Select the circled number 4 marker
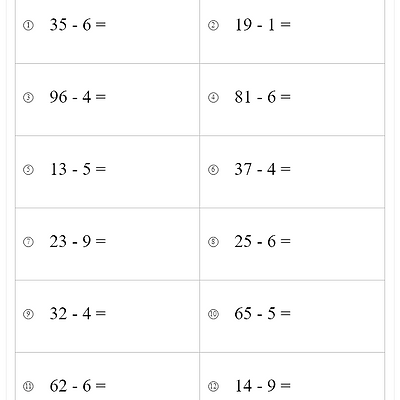 [x=213, y=97]
